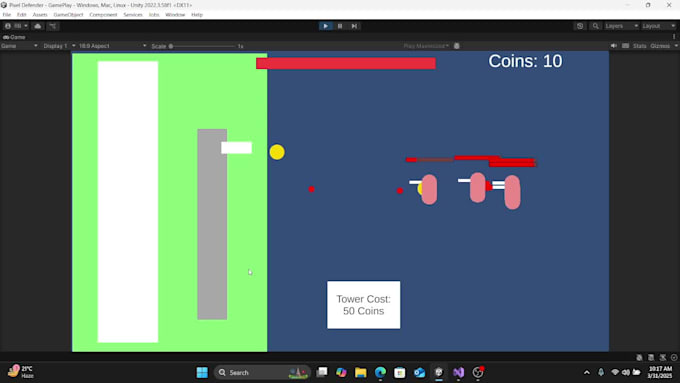Open the volume tray icon

626,372
